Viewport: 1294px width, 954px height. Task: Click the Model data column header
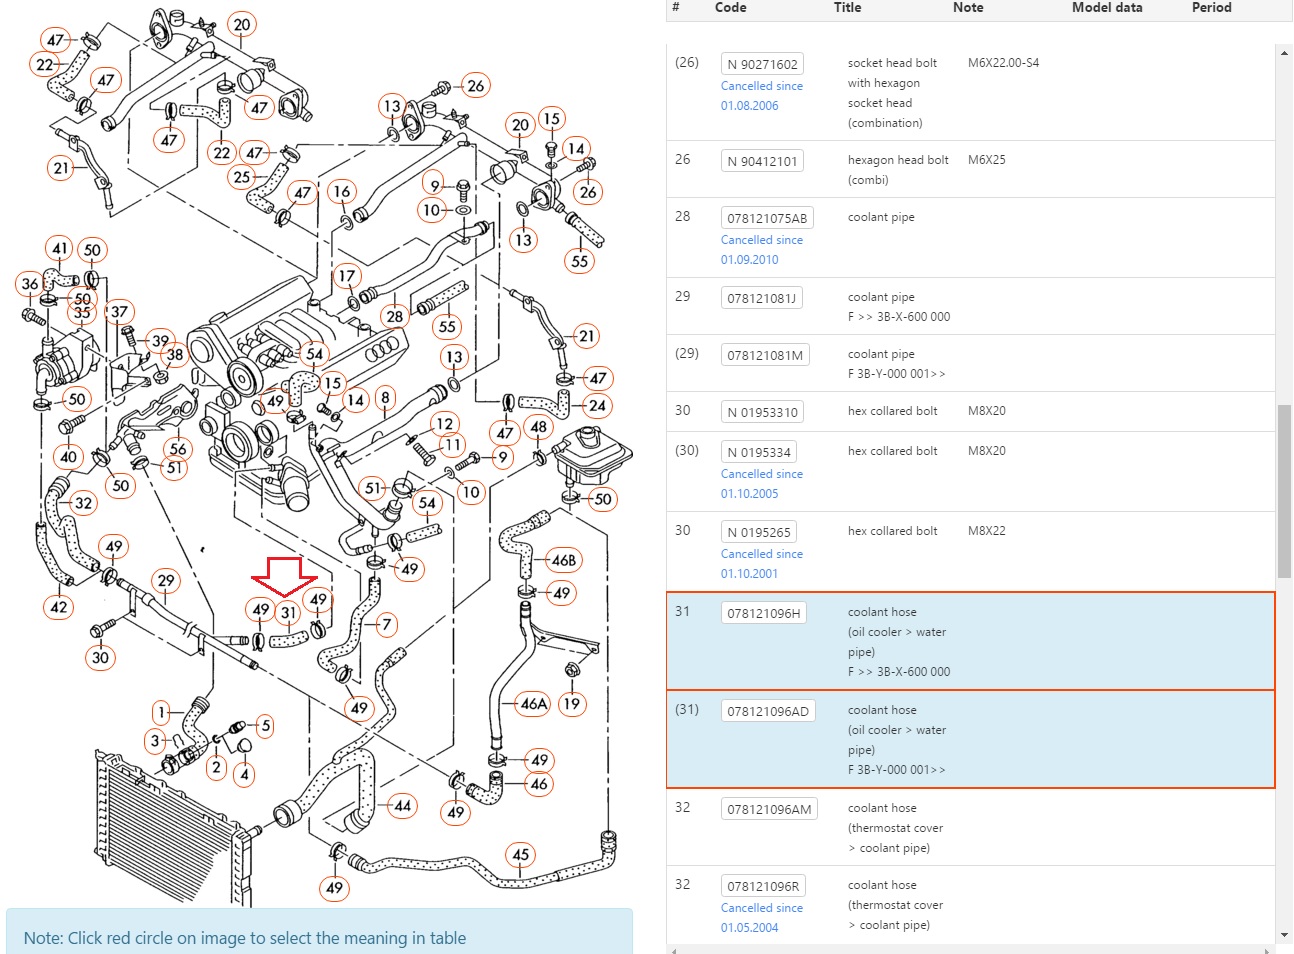[x=1106, y=8]
